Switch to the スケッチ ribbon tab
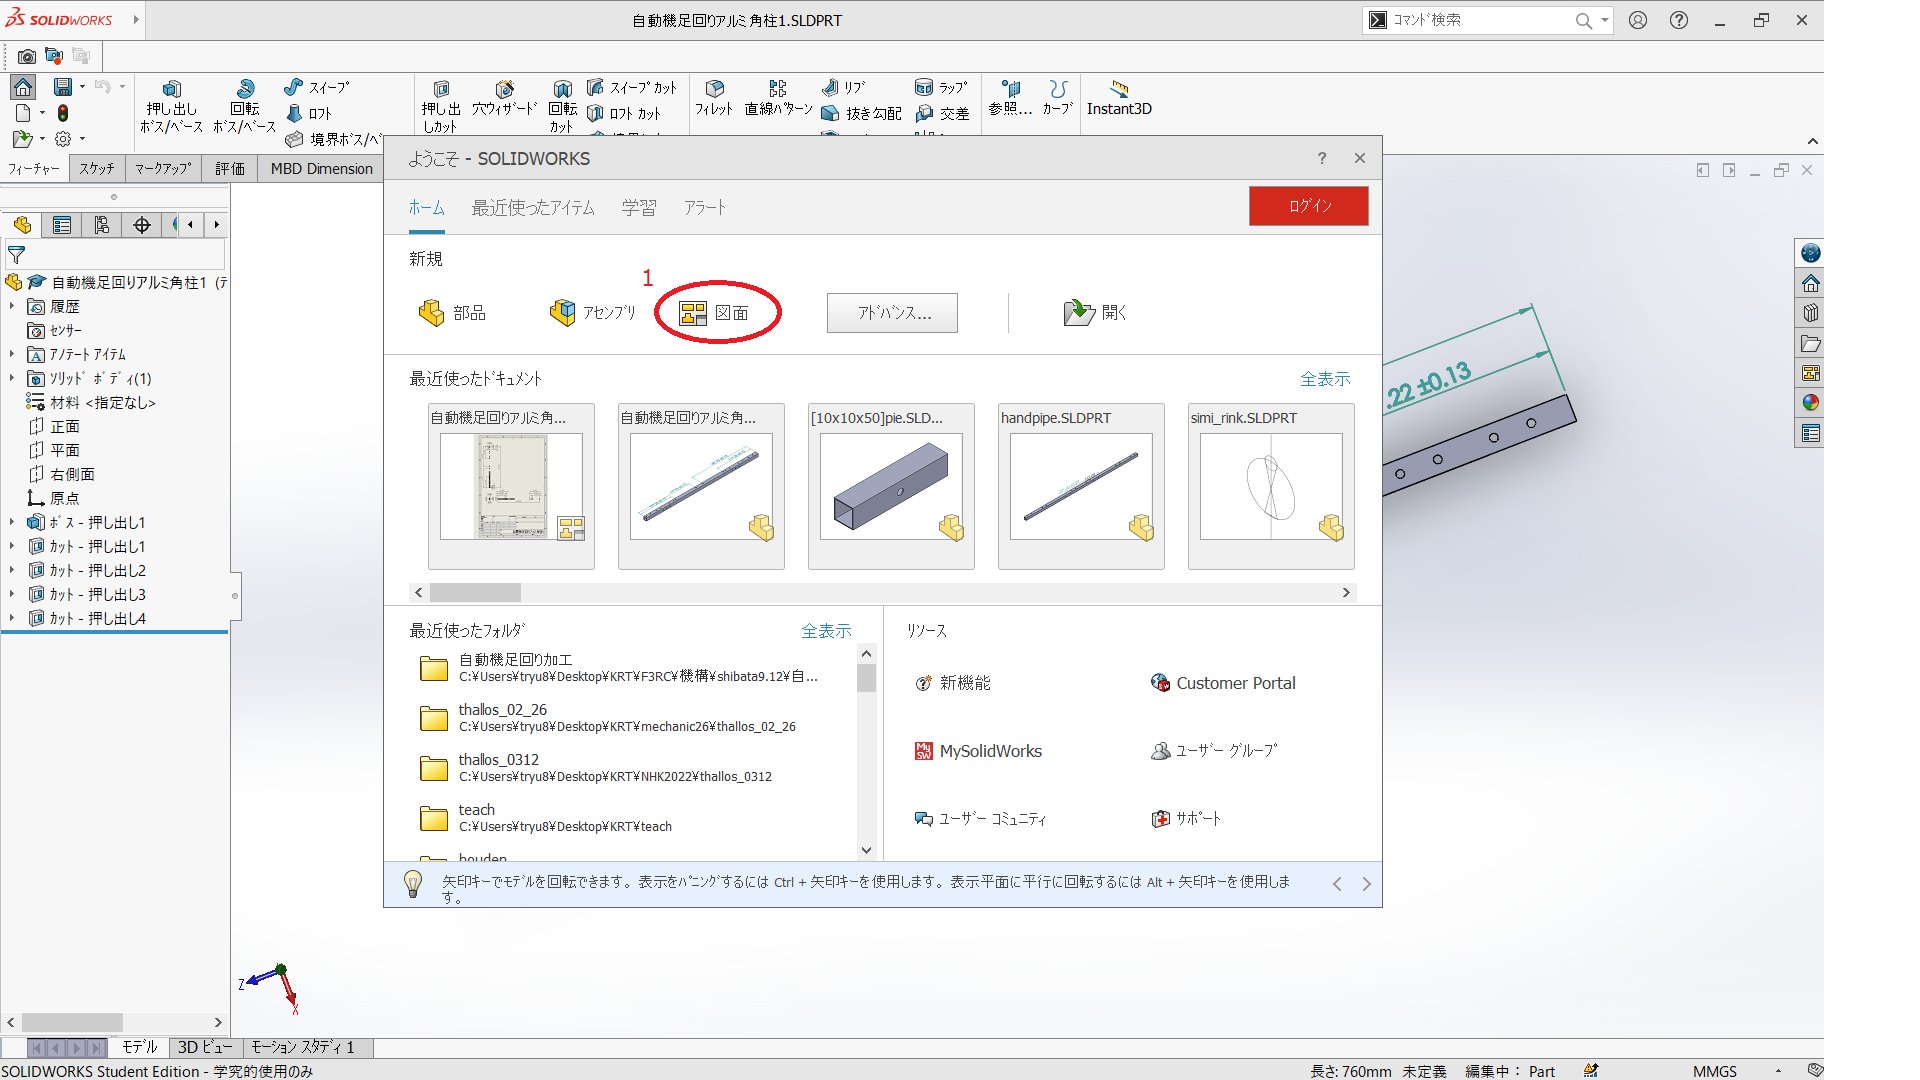 [x=97, y=168]
